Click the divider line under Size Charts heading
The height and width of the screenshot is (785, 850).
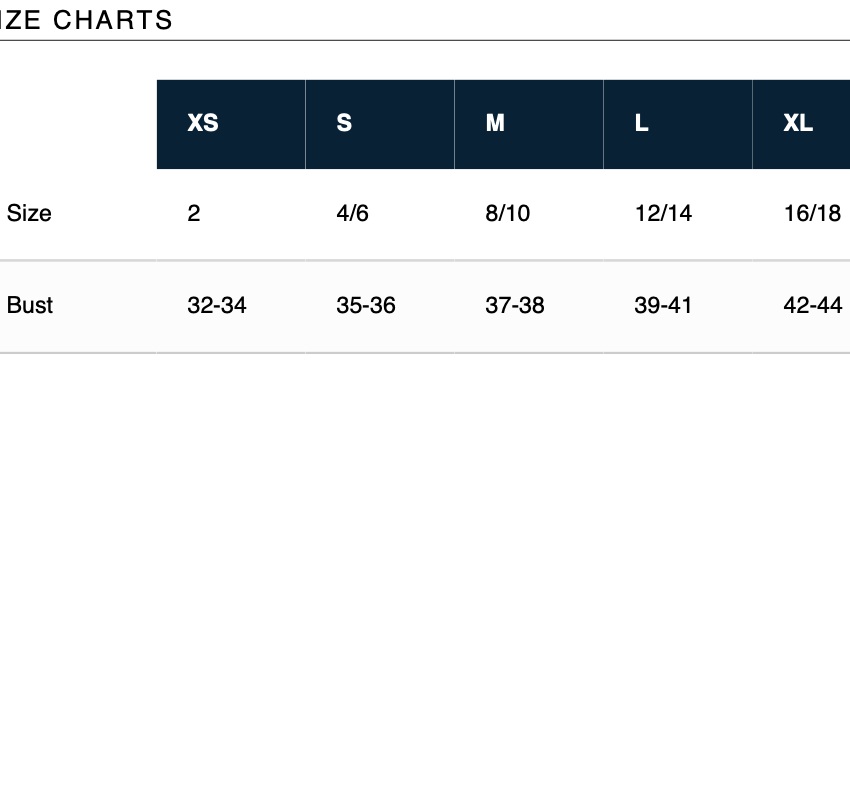pos(425,41)
